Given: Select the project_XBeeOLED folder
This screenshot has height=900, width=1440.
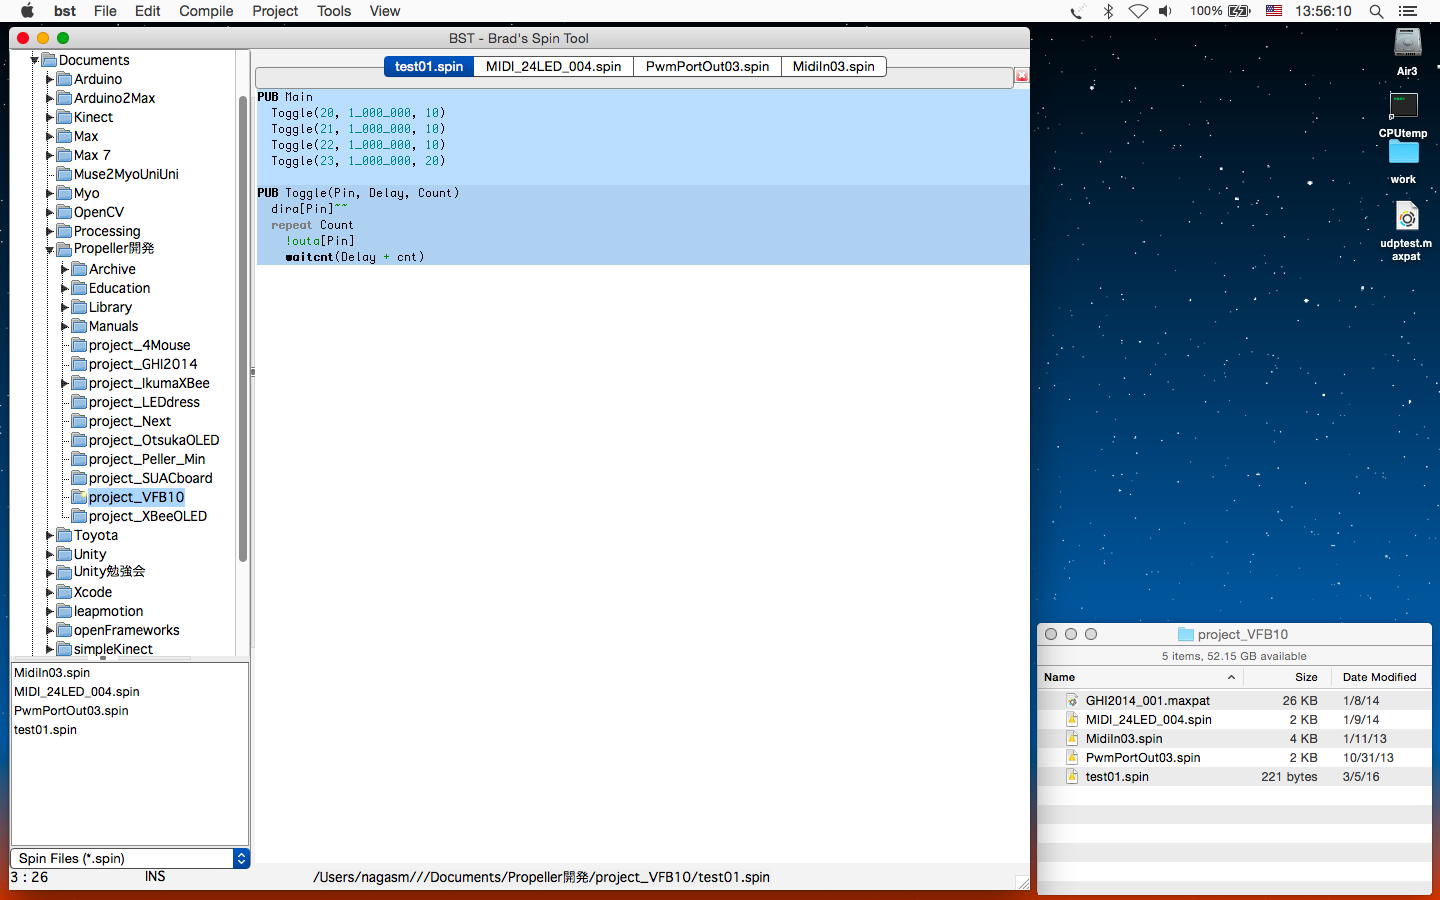Looking at the screenshot, I should click(147, 516).
